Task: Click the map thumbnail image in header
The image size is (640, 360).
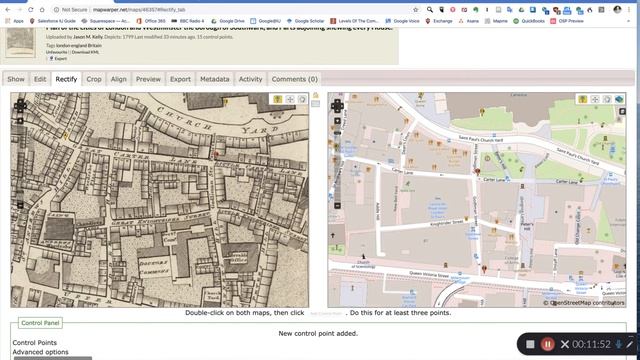Action: [x=20, y=42]
